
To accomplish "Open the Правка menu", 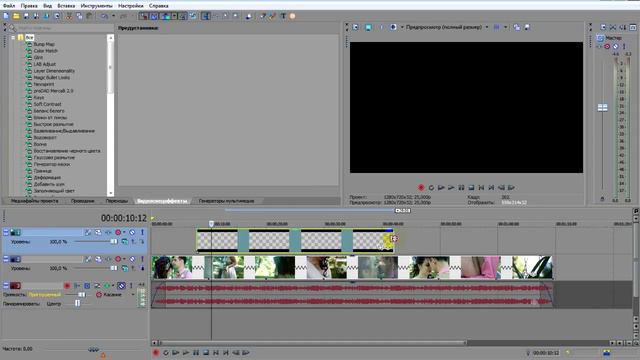I will point(29,6).
